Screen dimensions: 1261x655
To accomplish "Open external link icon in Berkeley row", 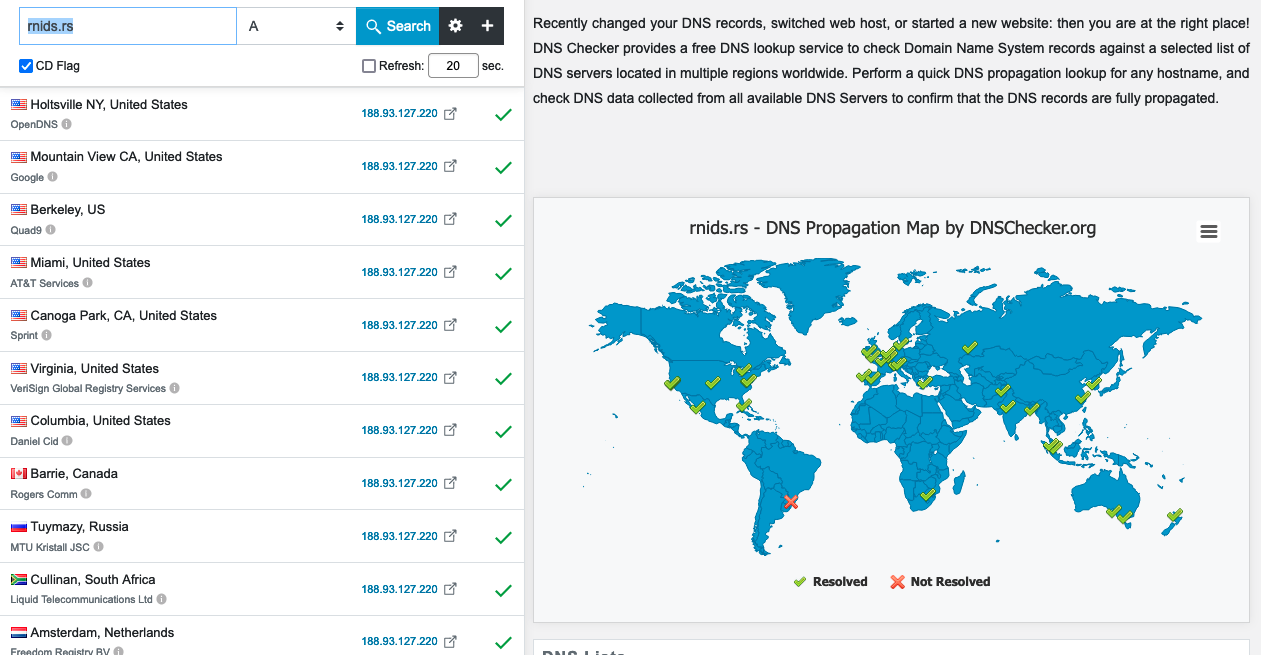I will tap(450, 219).
